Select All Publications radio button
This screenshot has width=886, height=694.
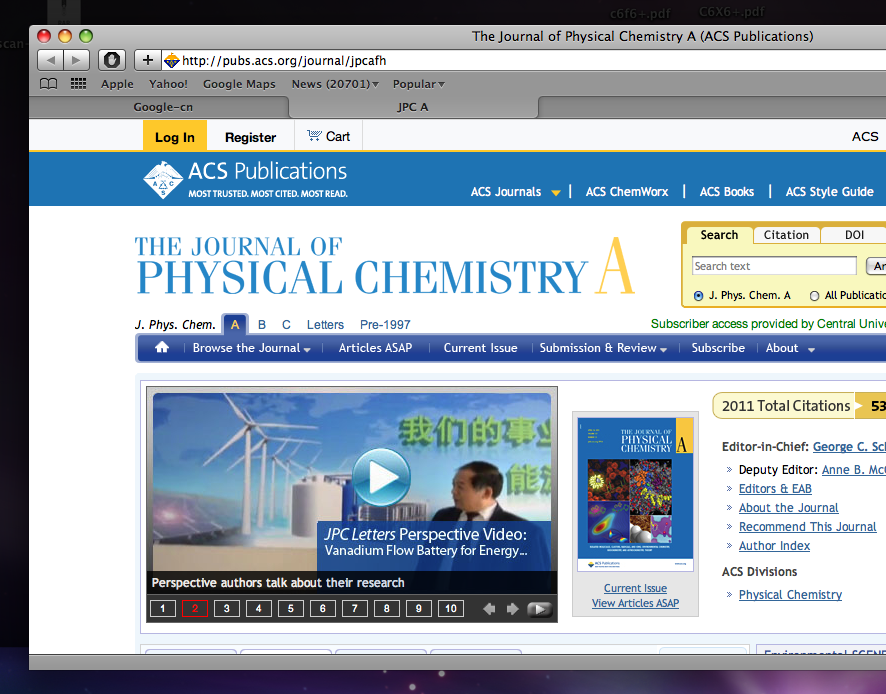click(814, 296)
